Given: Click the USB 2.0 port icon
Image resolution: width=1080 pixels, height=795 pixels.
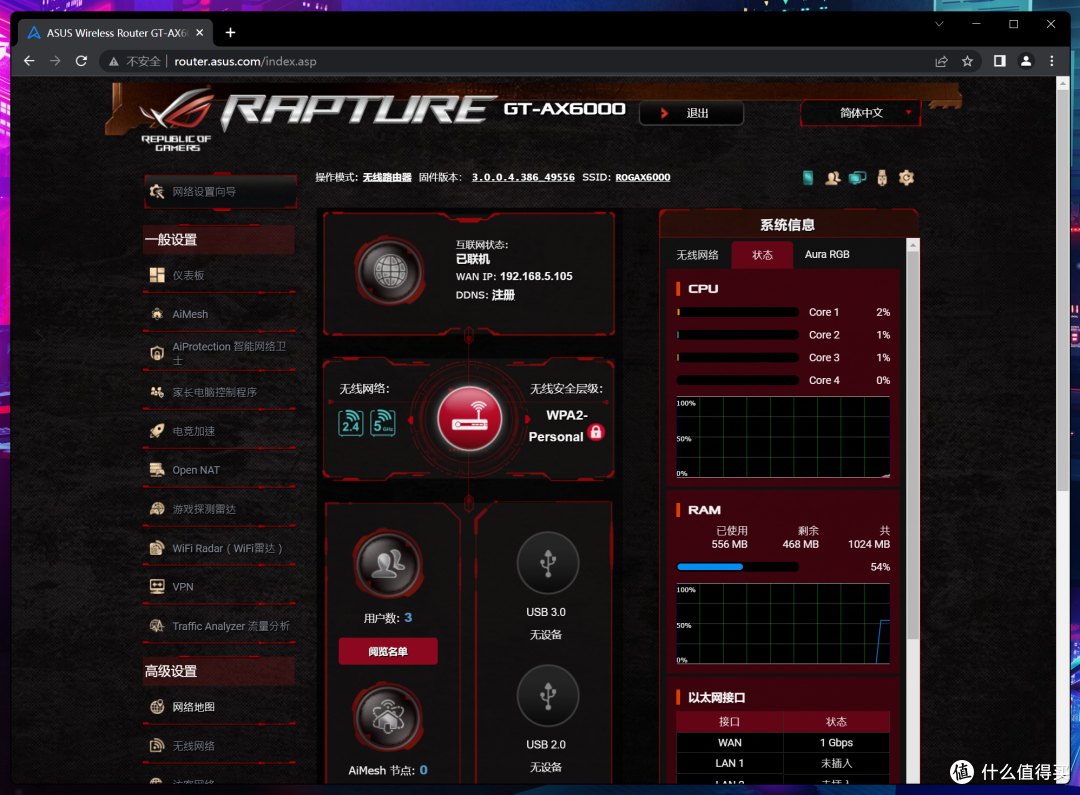Looking at the screenshot, I should (547, 696).
